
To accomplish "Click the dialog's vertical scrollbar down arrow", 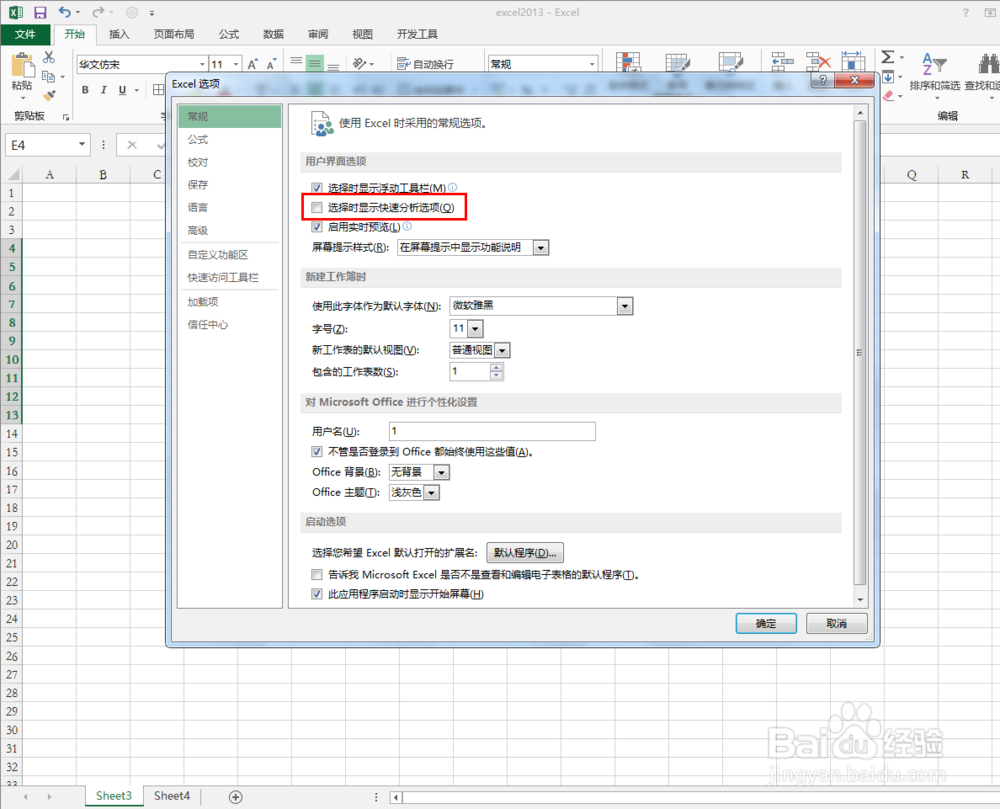I will pos(860,599).
